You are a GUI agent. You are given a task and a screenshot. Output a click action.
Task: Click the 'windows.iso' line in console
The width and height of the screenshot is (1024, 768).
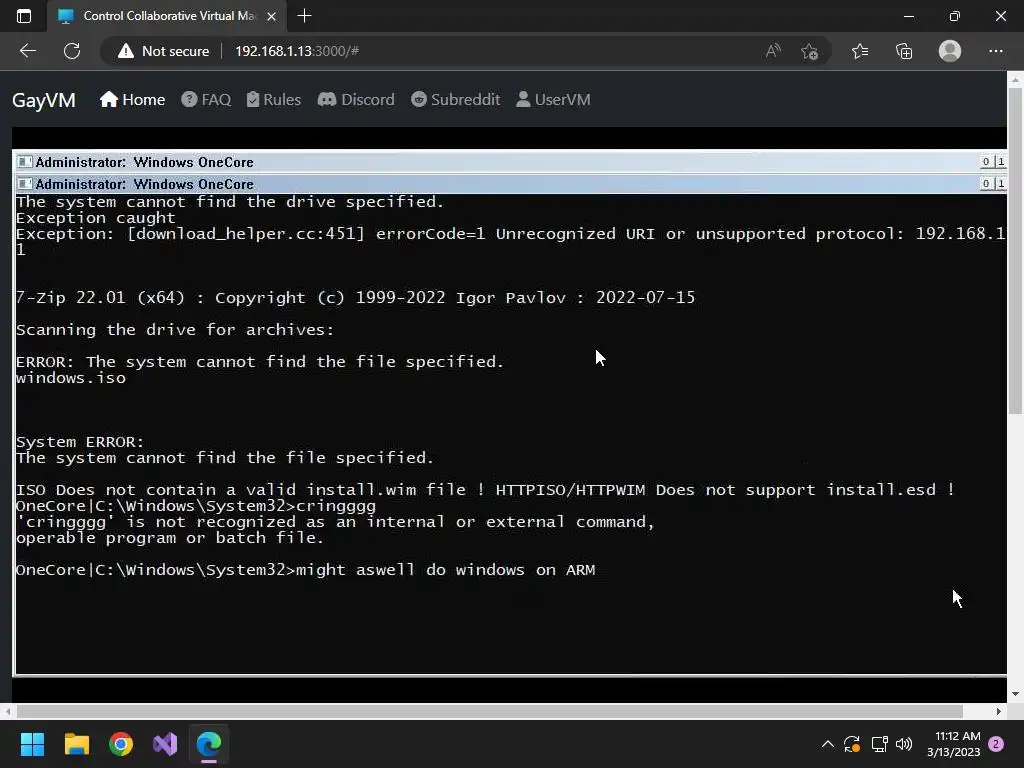(71, 378)
